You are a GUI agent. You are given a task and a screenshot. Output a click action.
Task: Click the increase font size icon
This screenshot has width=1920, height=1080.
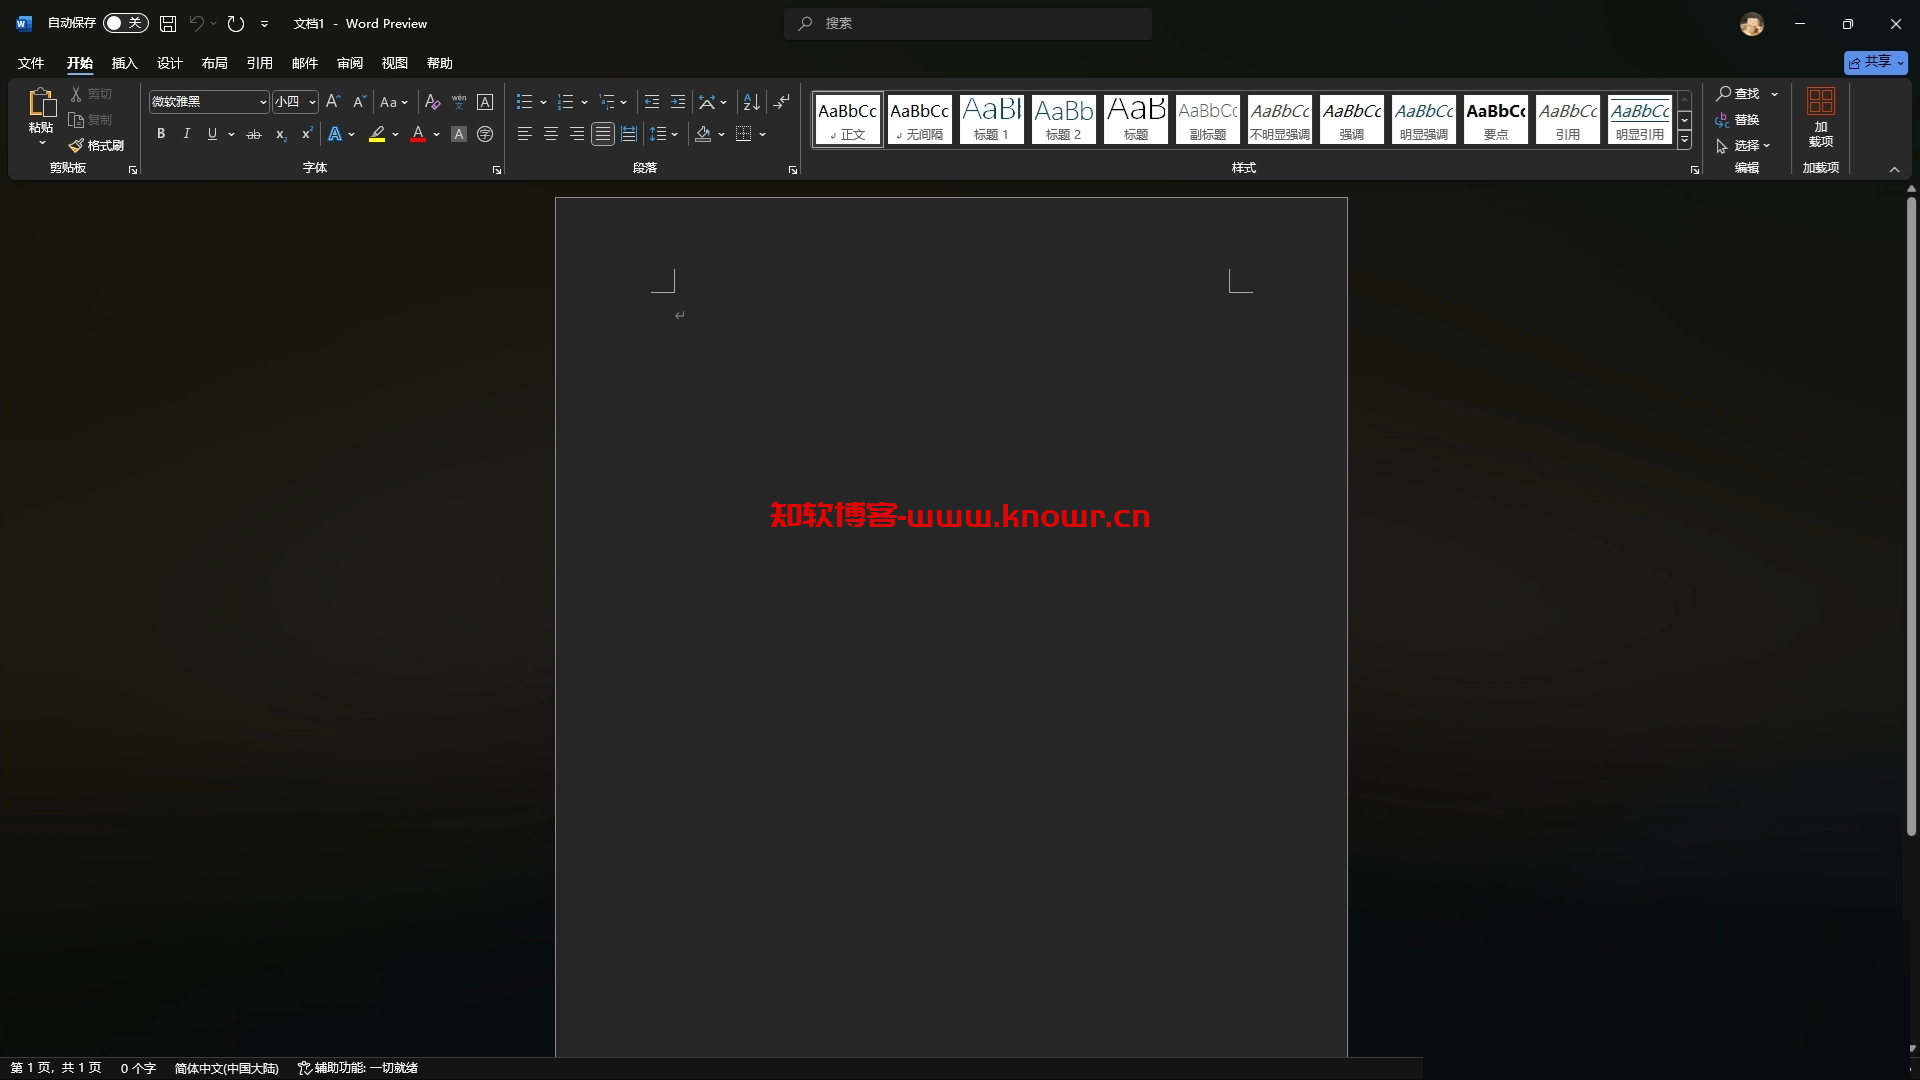tap(333, 102)
